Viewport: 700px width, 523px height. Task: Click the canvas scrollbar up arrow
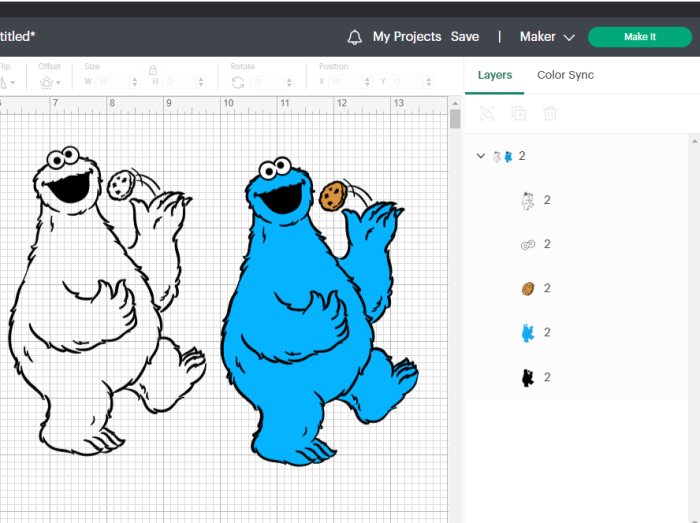(x=455, y=103)
